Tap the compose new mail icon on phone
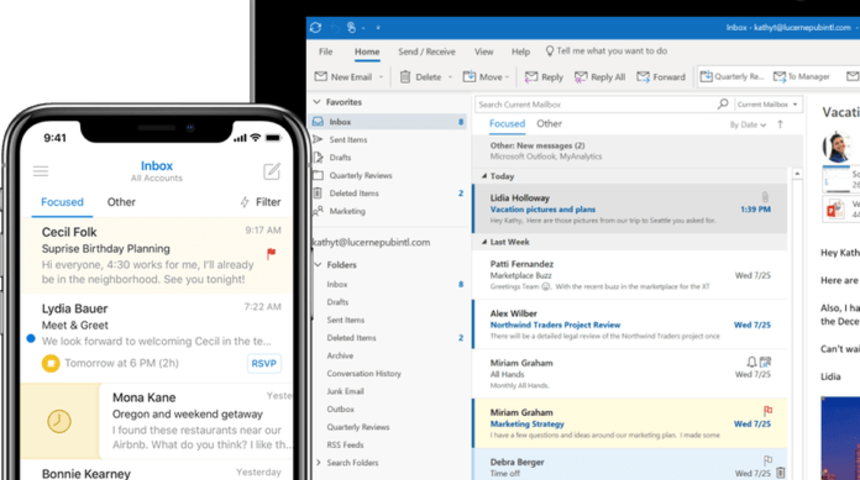The height and width of the screenshot is (480, 860). [271, 172]
